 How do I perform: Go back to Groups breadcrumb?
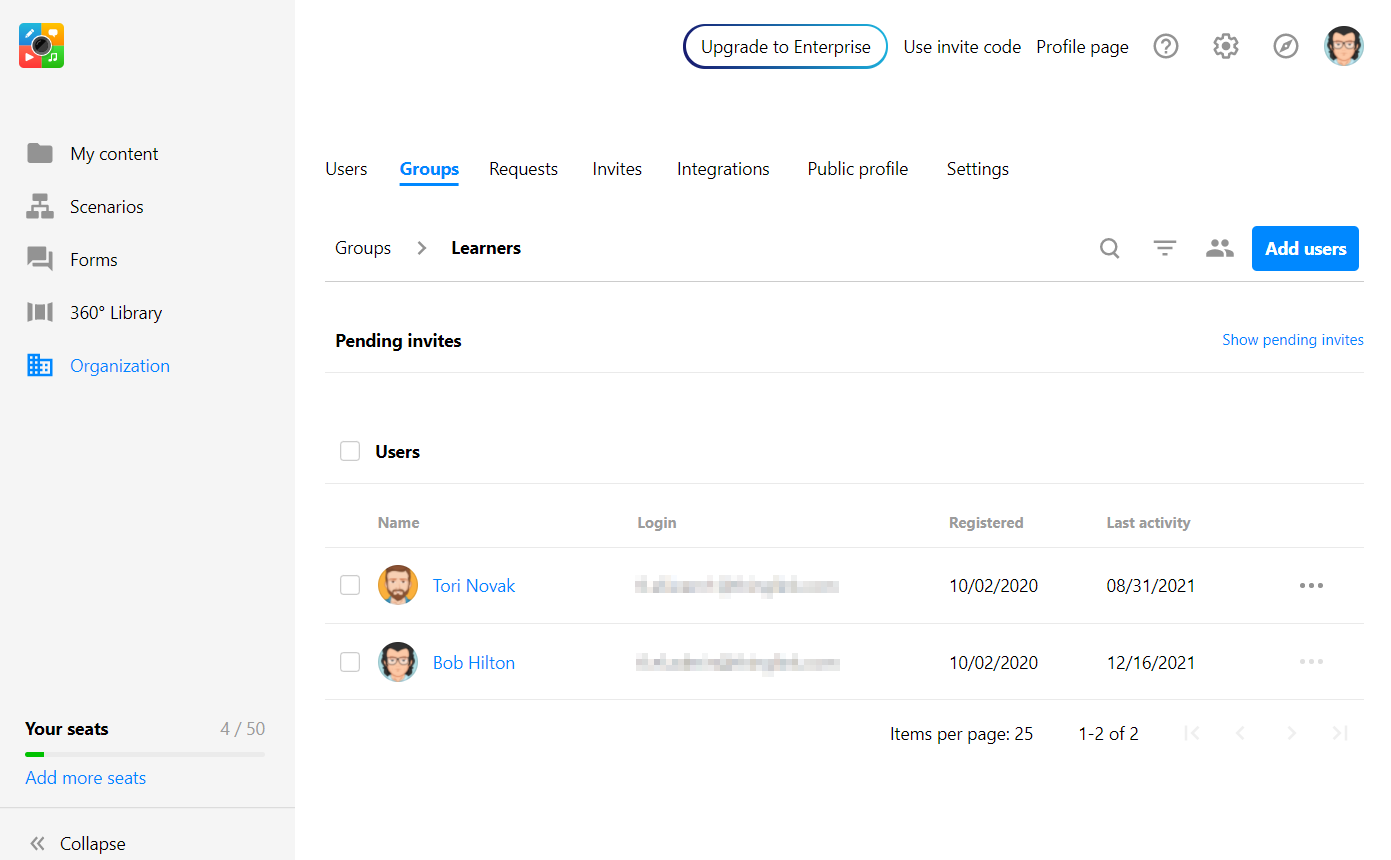363,248
